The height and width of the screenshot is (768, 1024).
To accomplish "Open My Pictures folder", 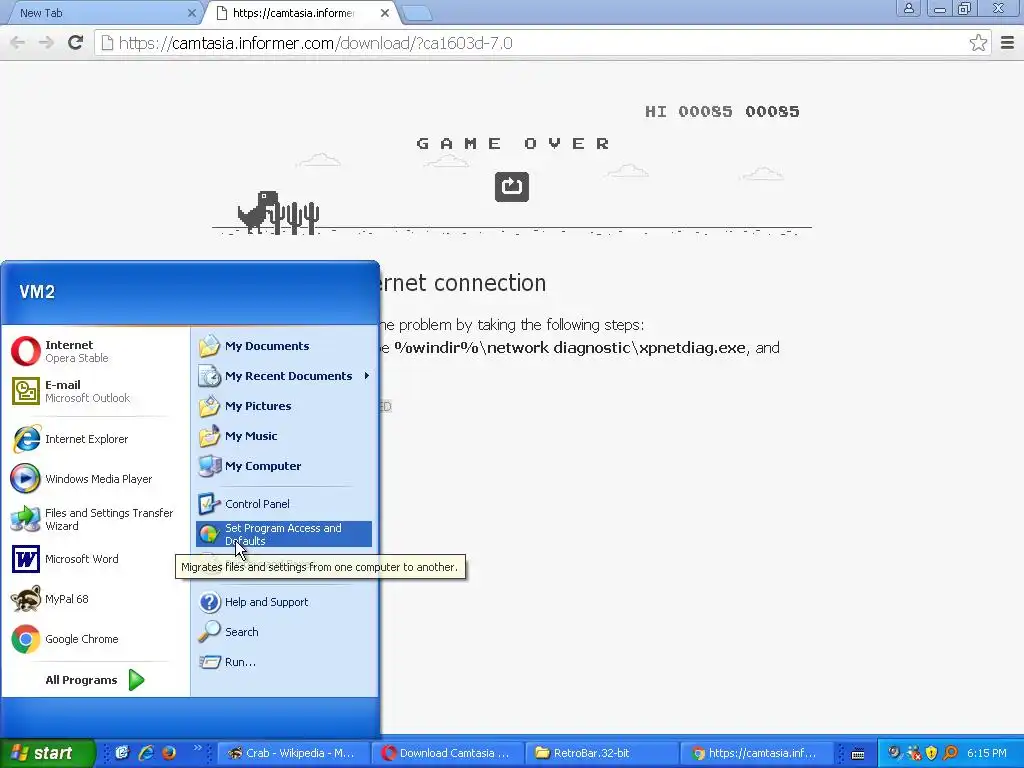I will 284,406.
